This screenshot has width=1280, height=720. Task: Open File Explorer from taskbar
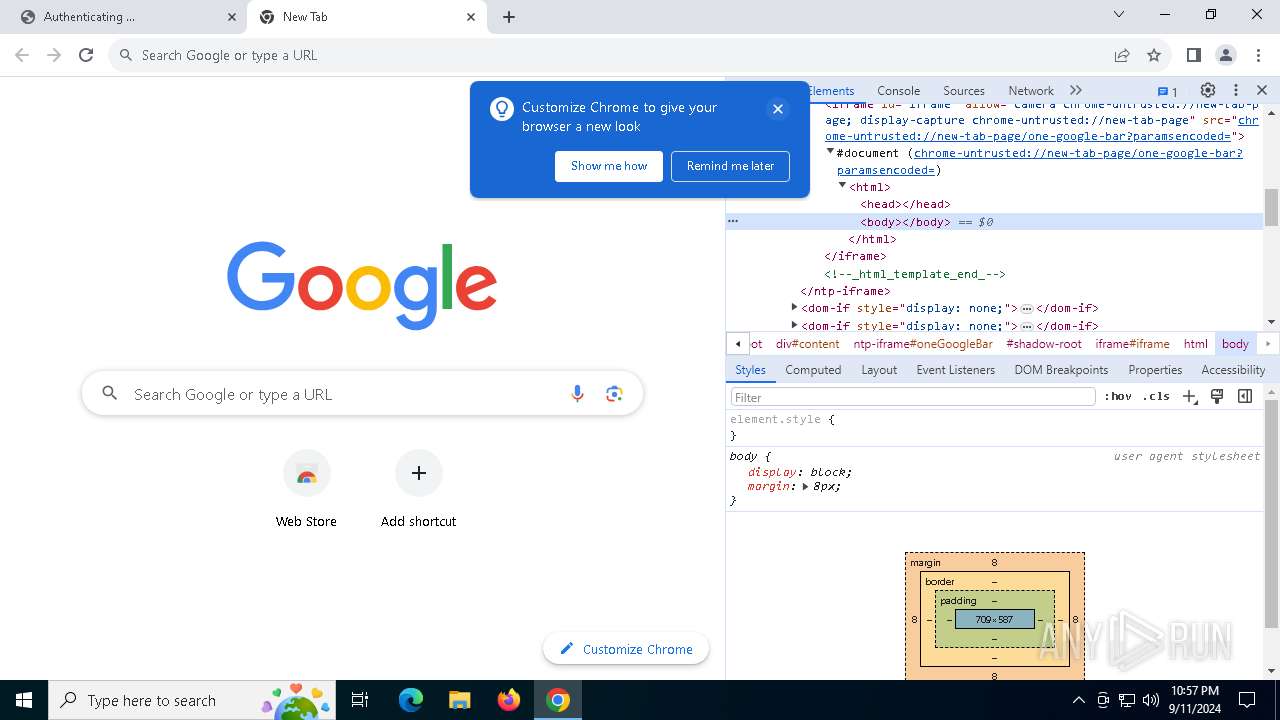pos(460,700)
